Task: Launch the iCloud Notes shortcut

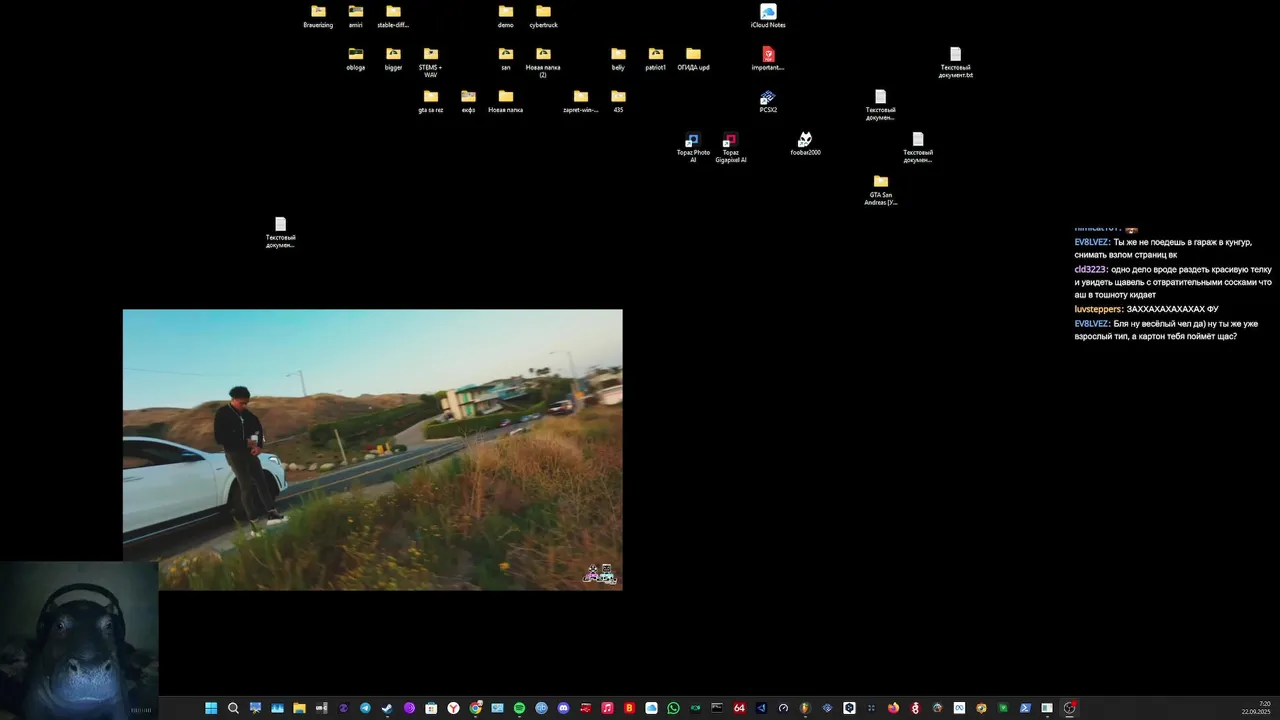Action: (768, 16)
